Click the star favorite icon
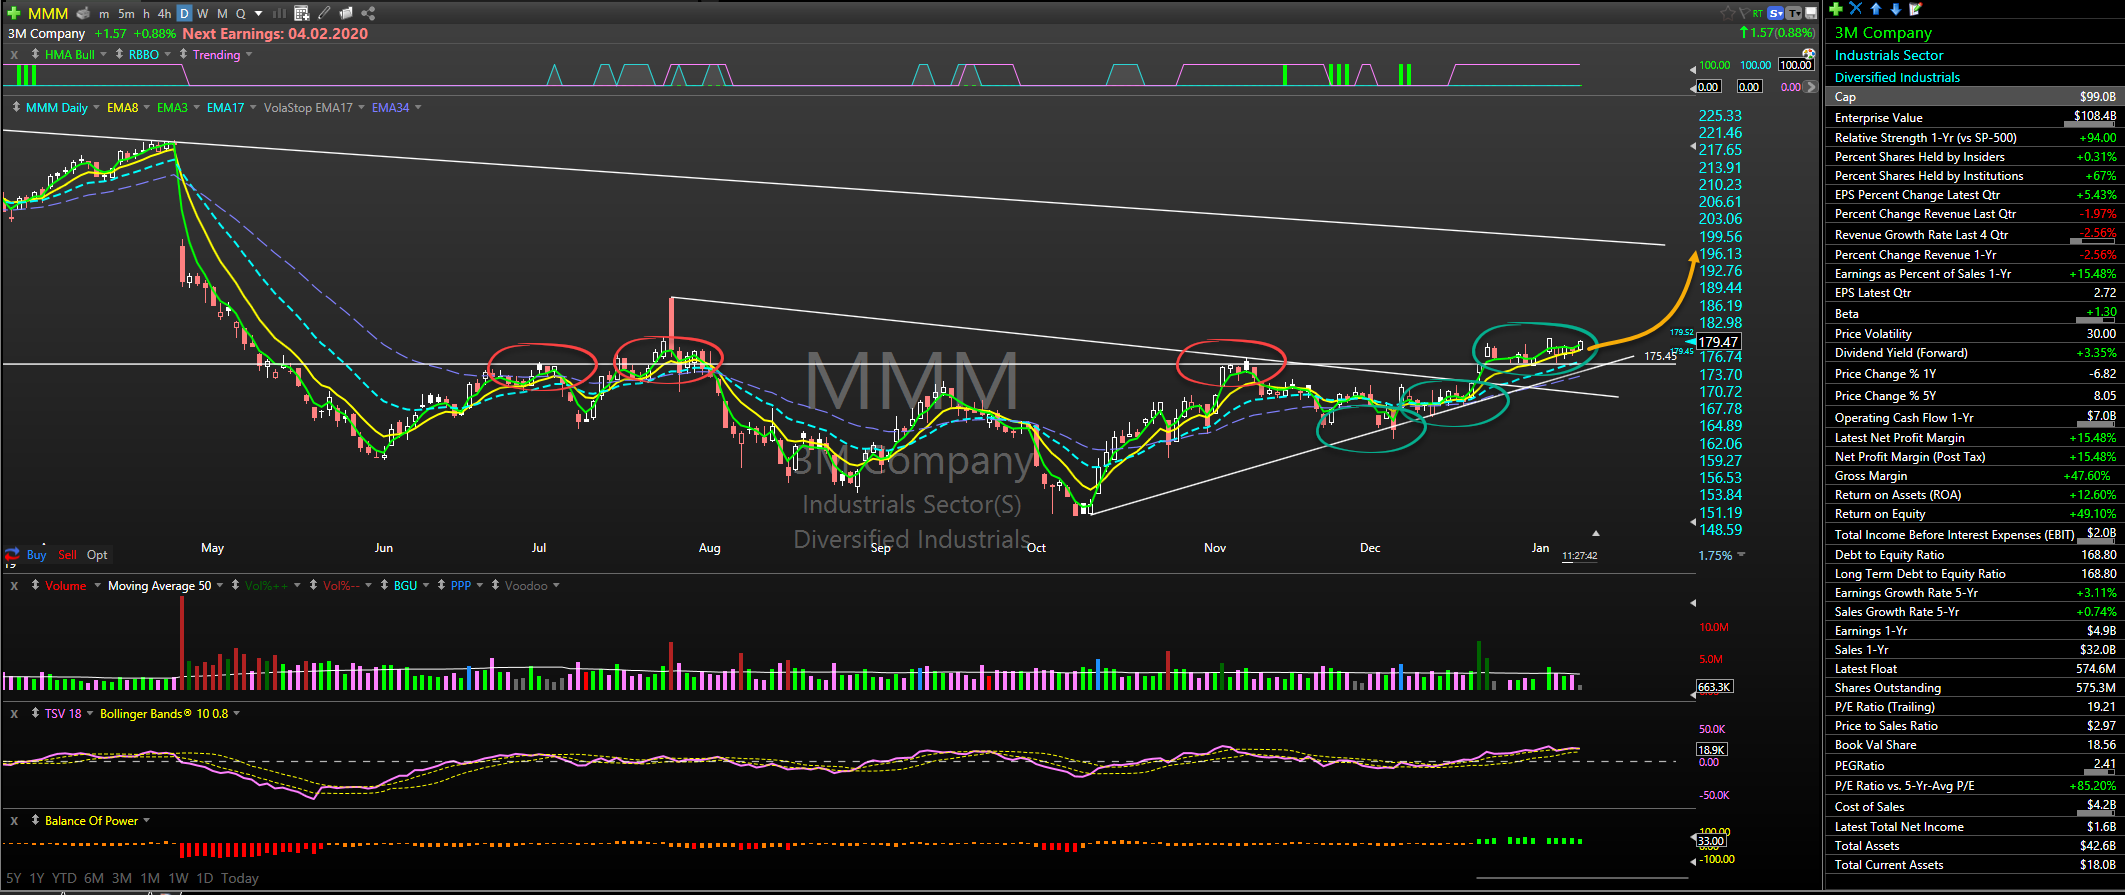The image size is (2125, 895). point(1728,13)
